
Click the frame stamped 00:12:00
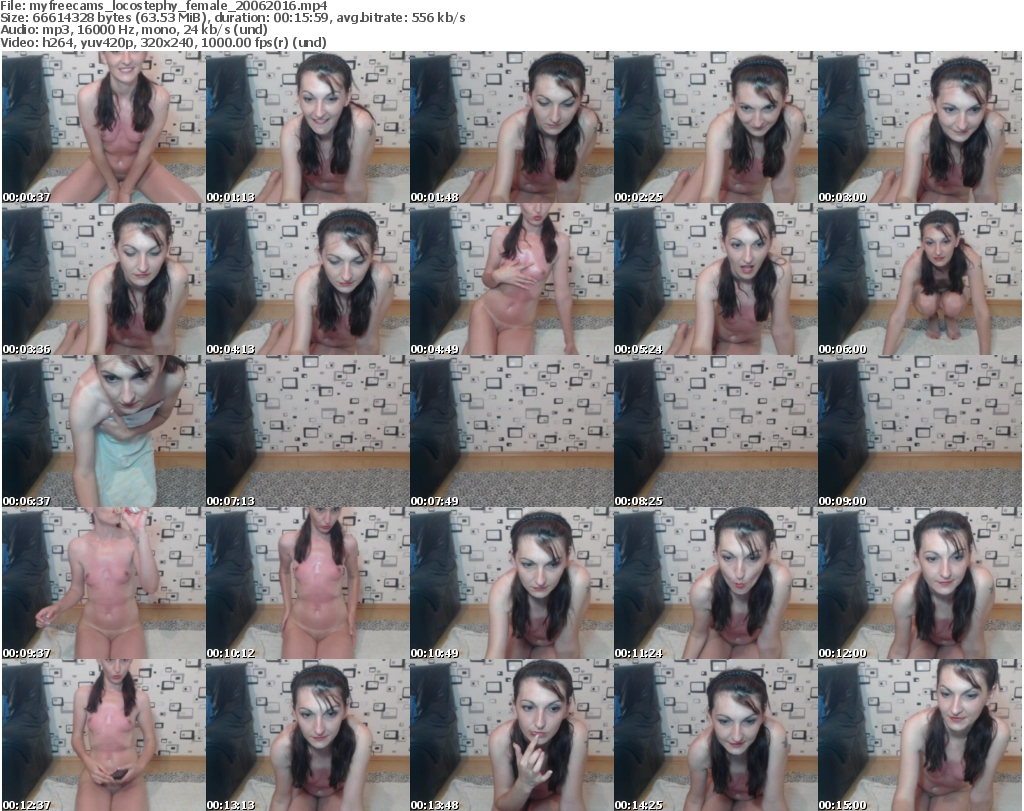[x=919, y=584]
